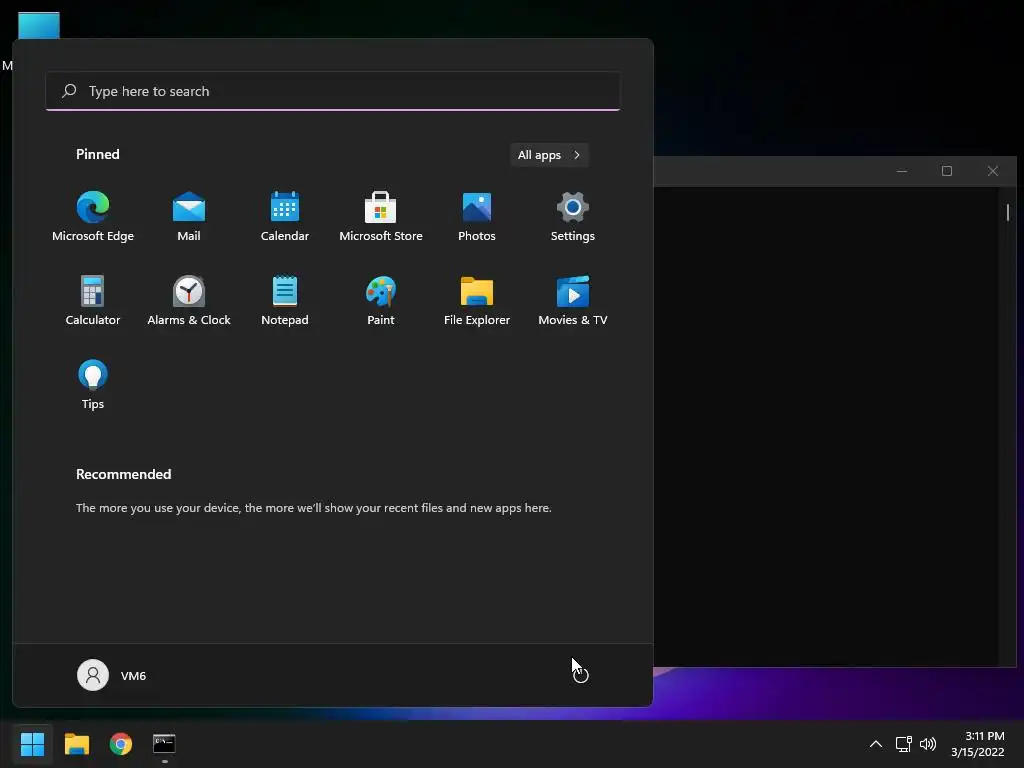
Task: Launch the Mail app
Action: point(189,217)
